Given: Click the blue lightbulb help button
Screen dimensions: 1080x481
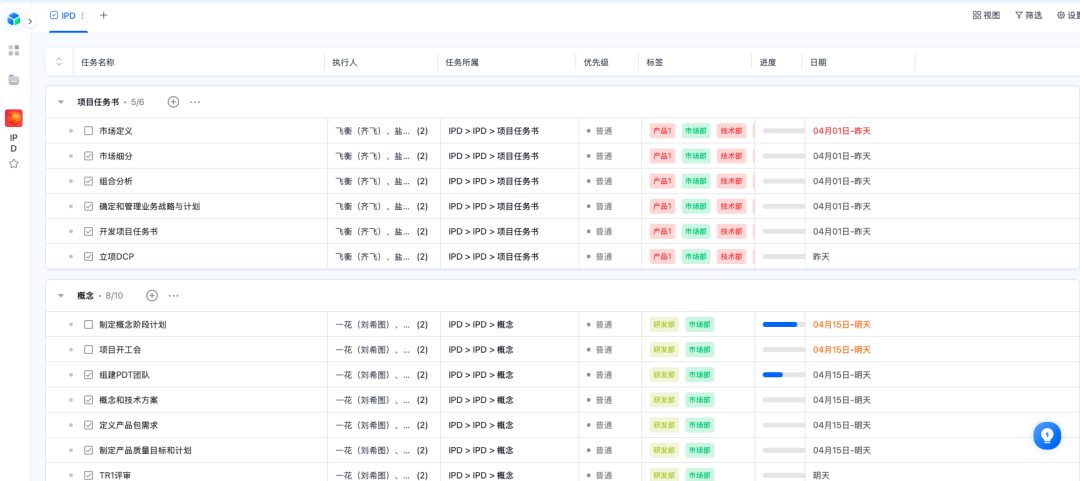Looking at the screenshot, I should (1047, 435).
